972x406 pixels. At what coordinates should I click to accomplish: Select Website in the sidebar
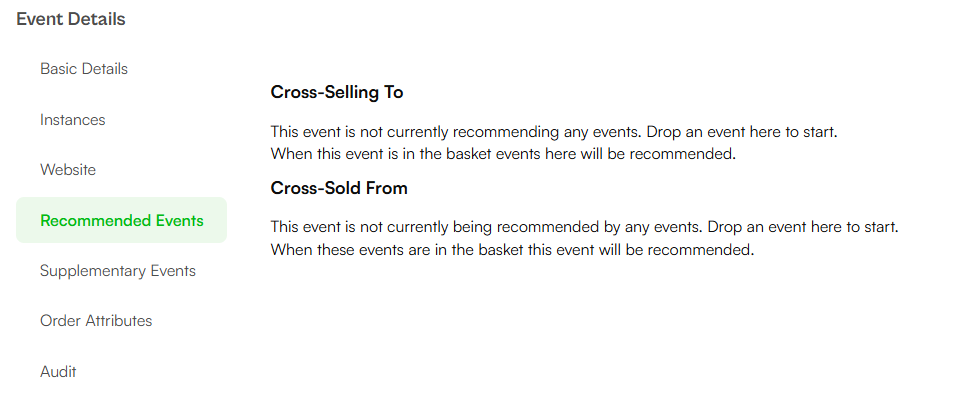point(68,170)
